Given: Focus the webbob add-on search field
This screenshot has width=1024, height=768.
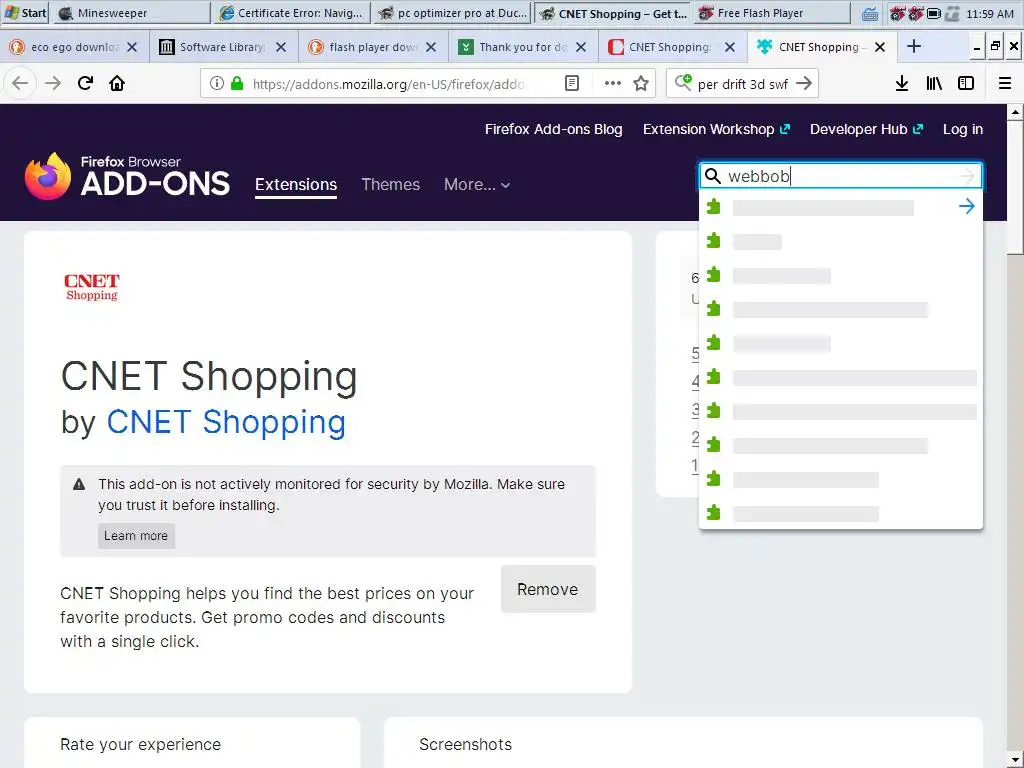Looking at the screenshot, I should pyautogui.click(x=839, y=176).
